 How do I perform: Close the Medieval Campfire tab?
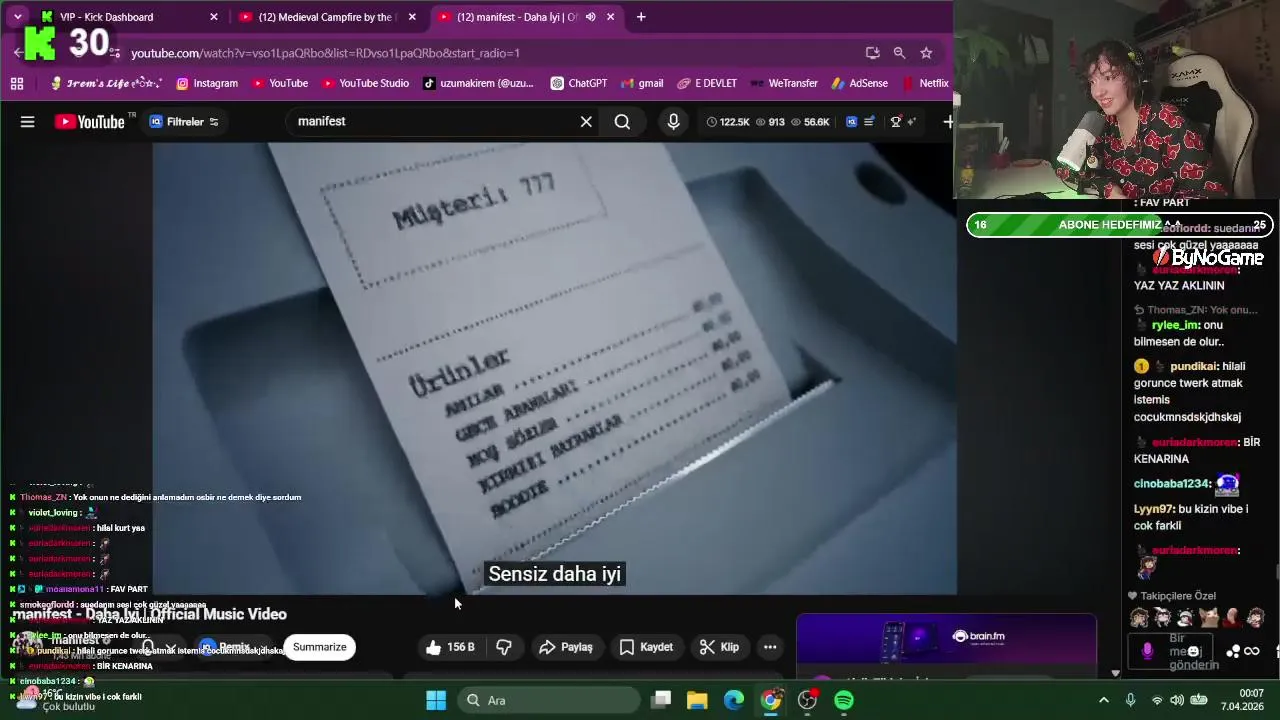tap(412, 17)
